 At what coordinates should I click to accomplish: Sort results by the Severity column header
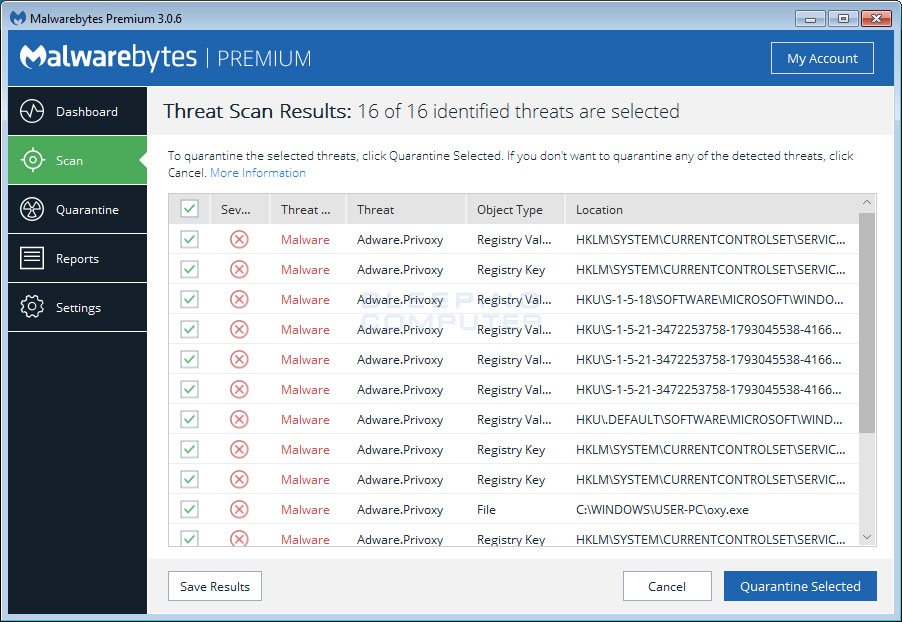click(x=238, y=209)
